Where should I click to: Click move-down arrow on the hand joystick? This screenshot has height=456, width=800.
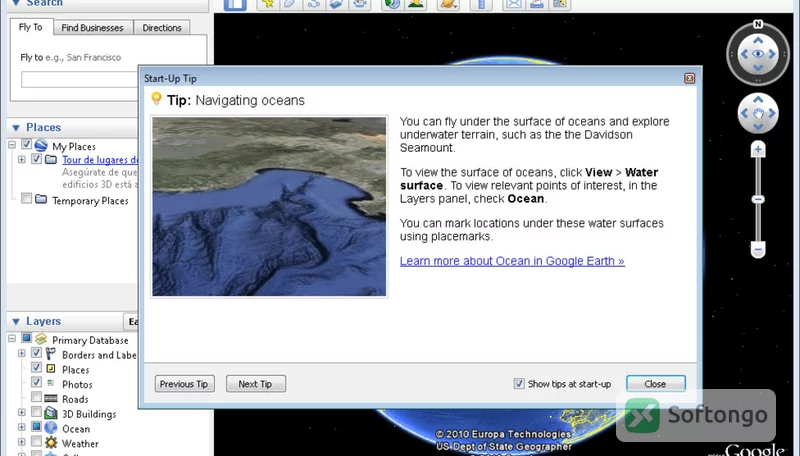pyautogui.click(x=758, y=126)
